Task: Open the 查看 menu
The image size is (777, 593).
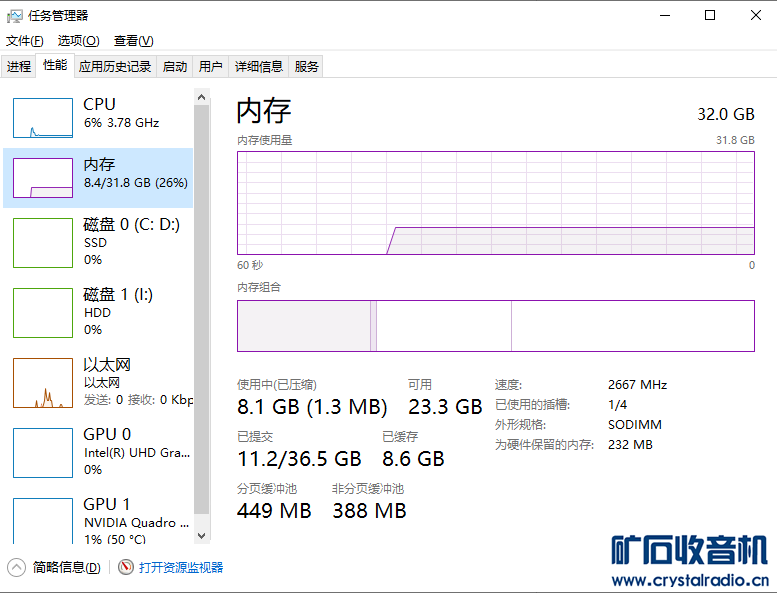Action: point(133,41)
